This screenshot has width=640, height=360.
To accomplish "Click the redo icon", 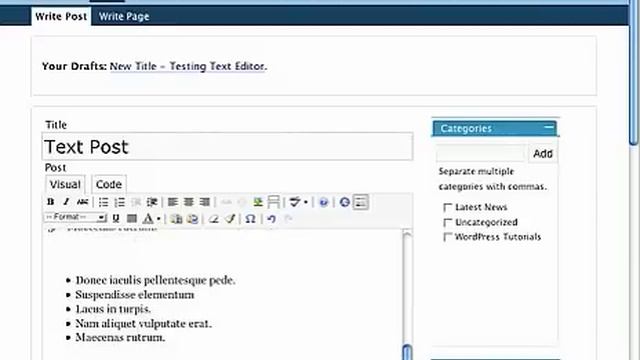I will (x=288, y=219).
